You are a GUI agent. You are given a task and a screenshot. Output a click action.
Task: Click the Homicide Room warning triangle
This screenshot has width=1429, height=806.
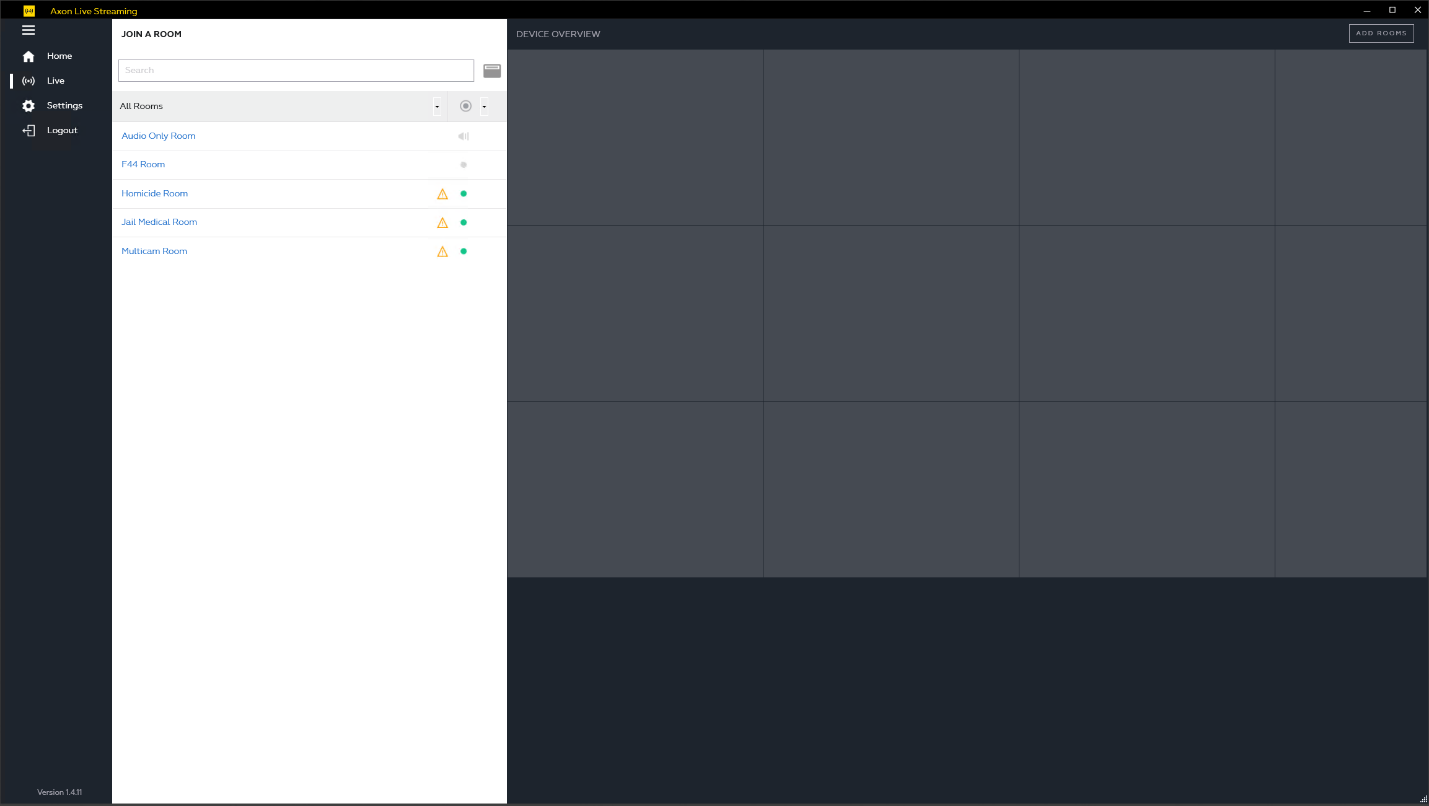tap(442, 194)
